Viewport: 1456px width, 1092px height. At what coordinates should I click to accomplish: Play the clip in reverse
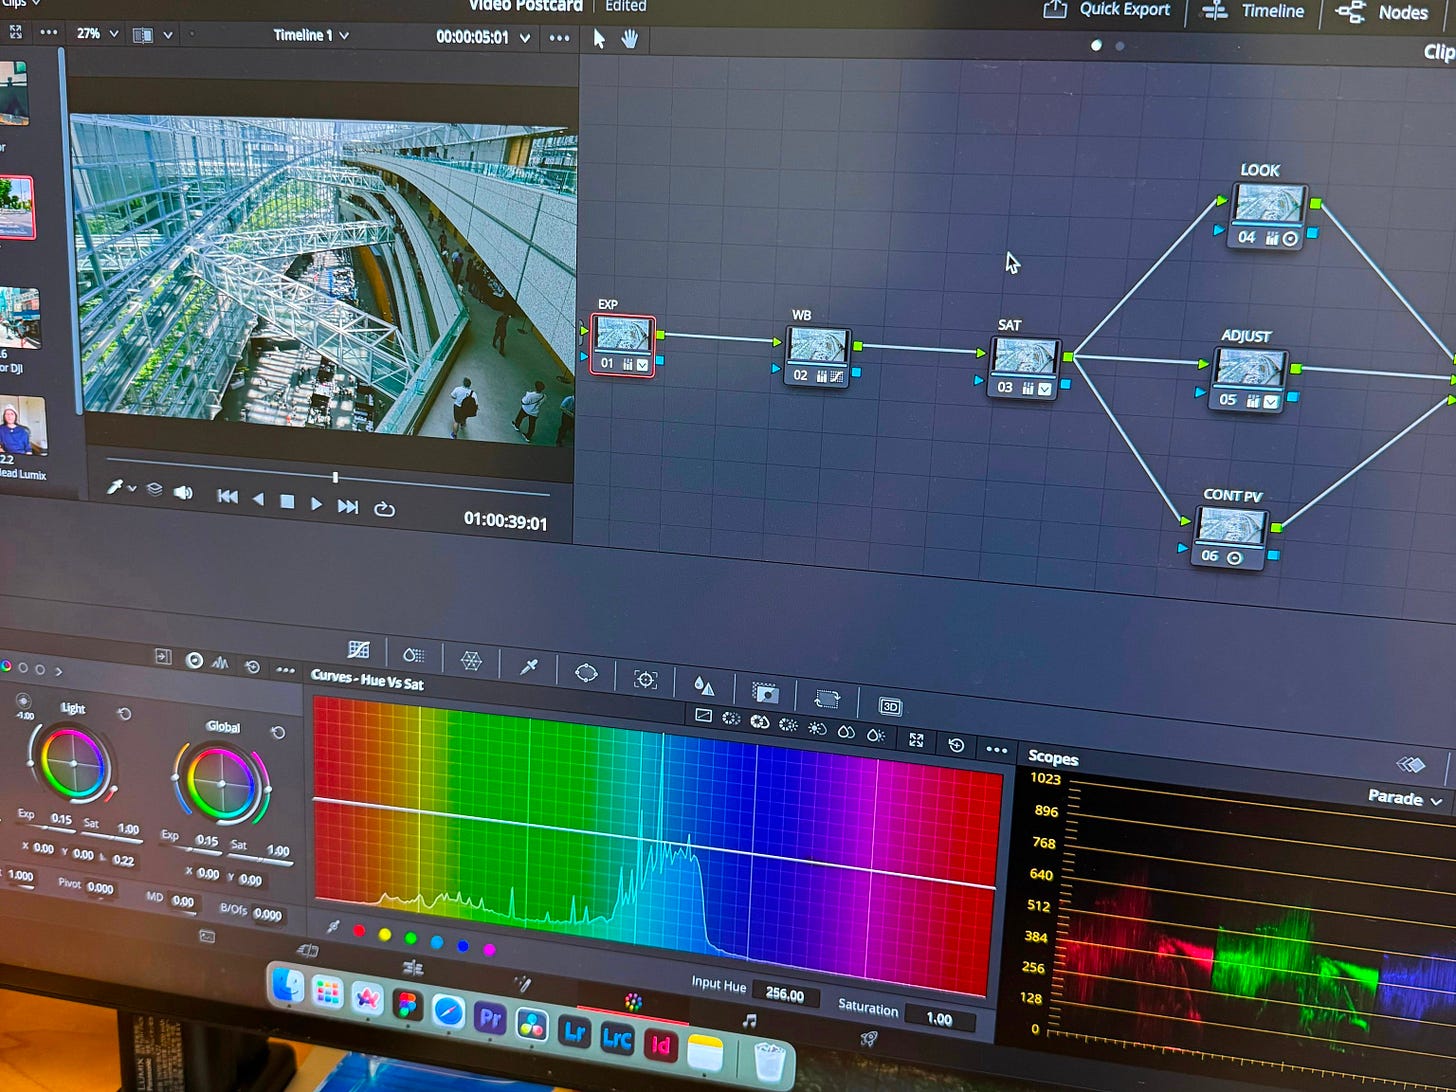click(x=257, y=499)
